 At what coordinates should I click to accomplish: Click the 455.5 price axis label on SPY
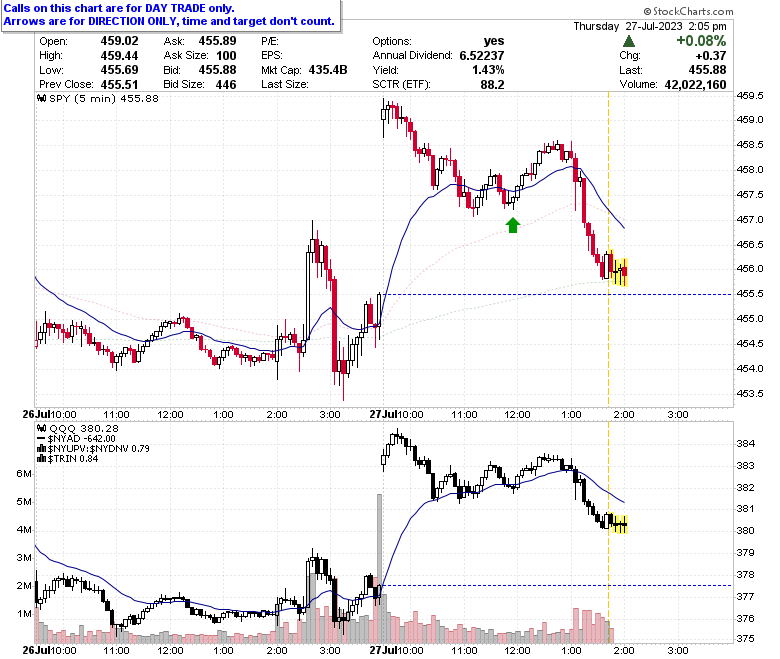click(750, 294)
